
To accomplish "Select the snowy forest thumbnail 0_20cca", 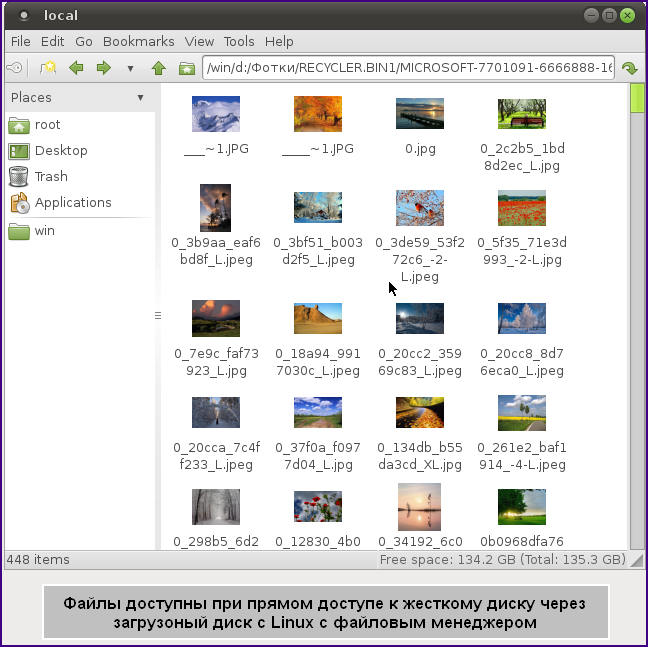I will (x=216, y=412).
